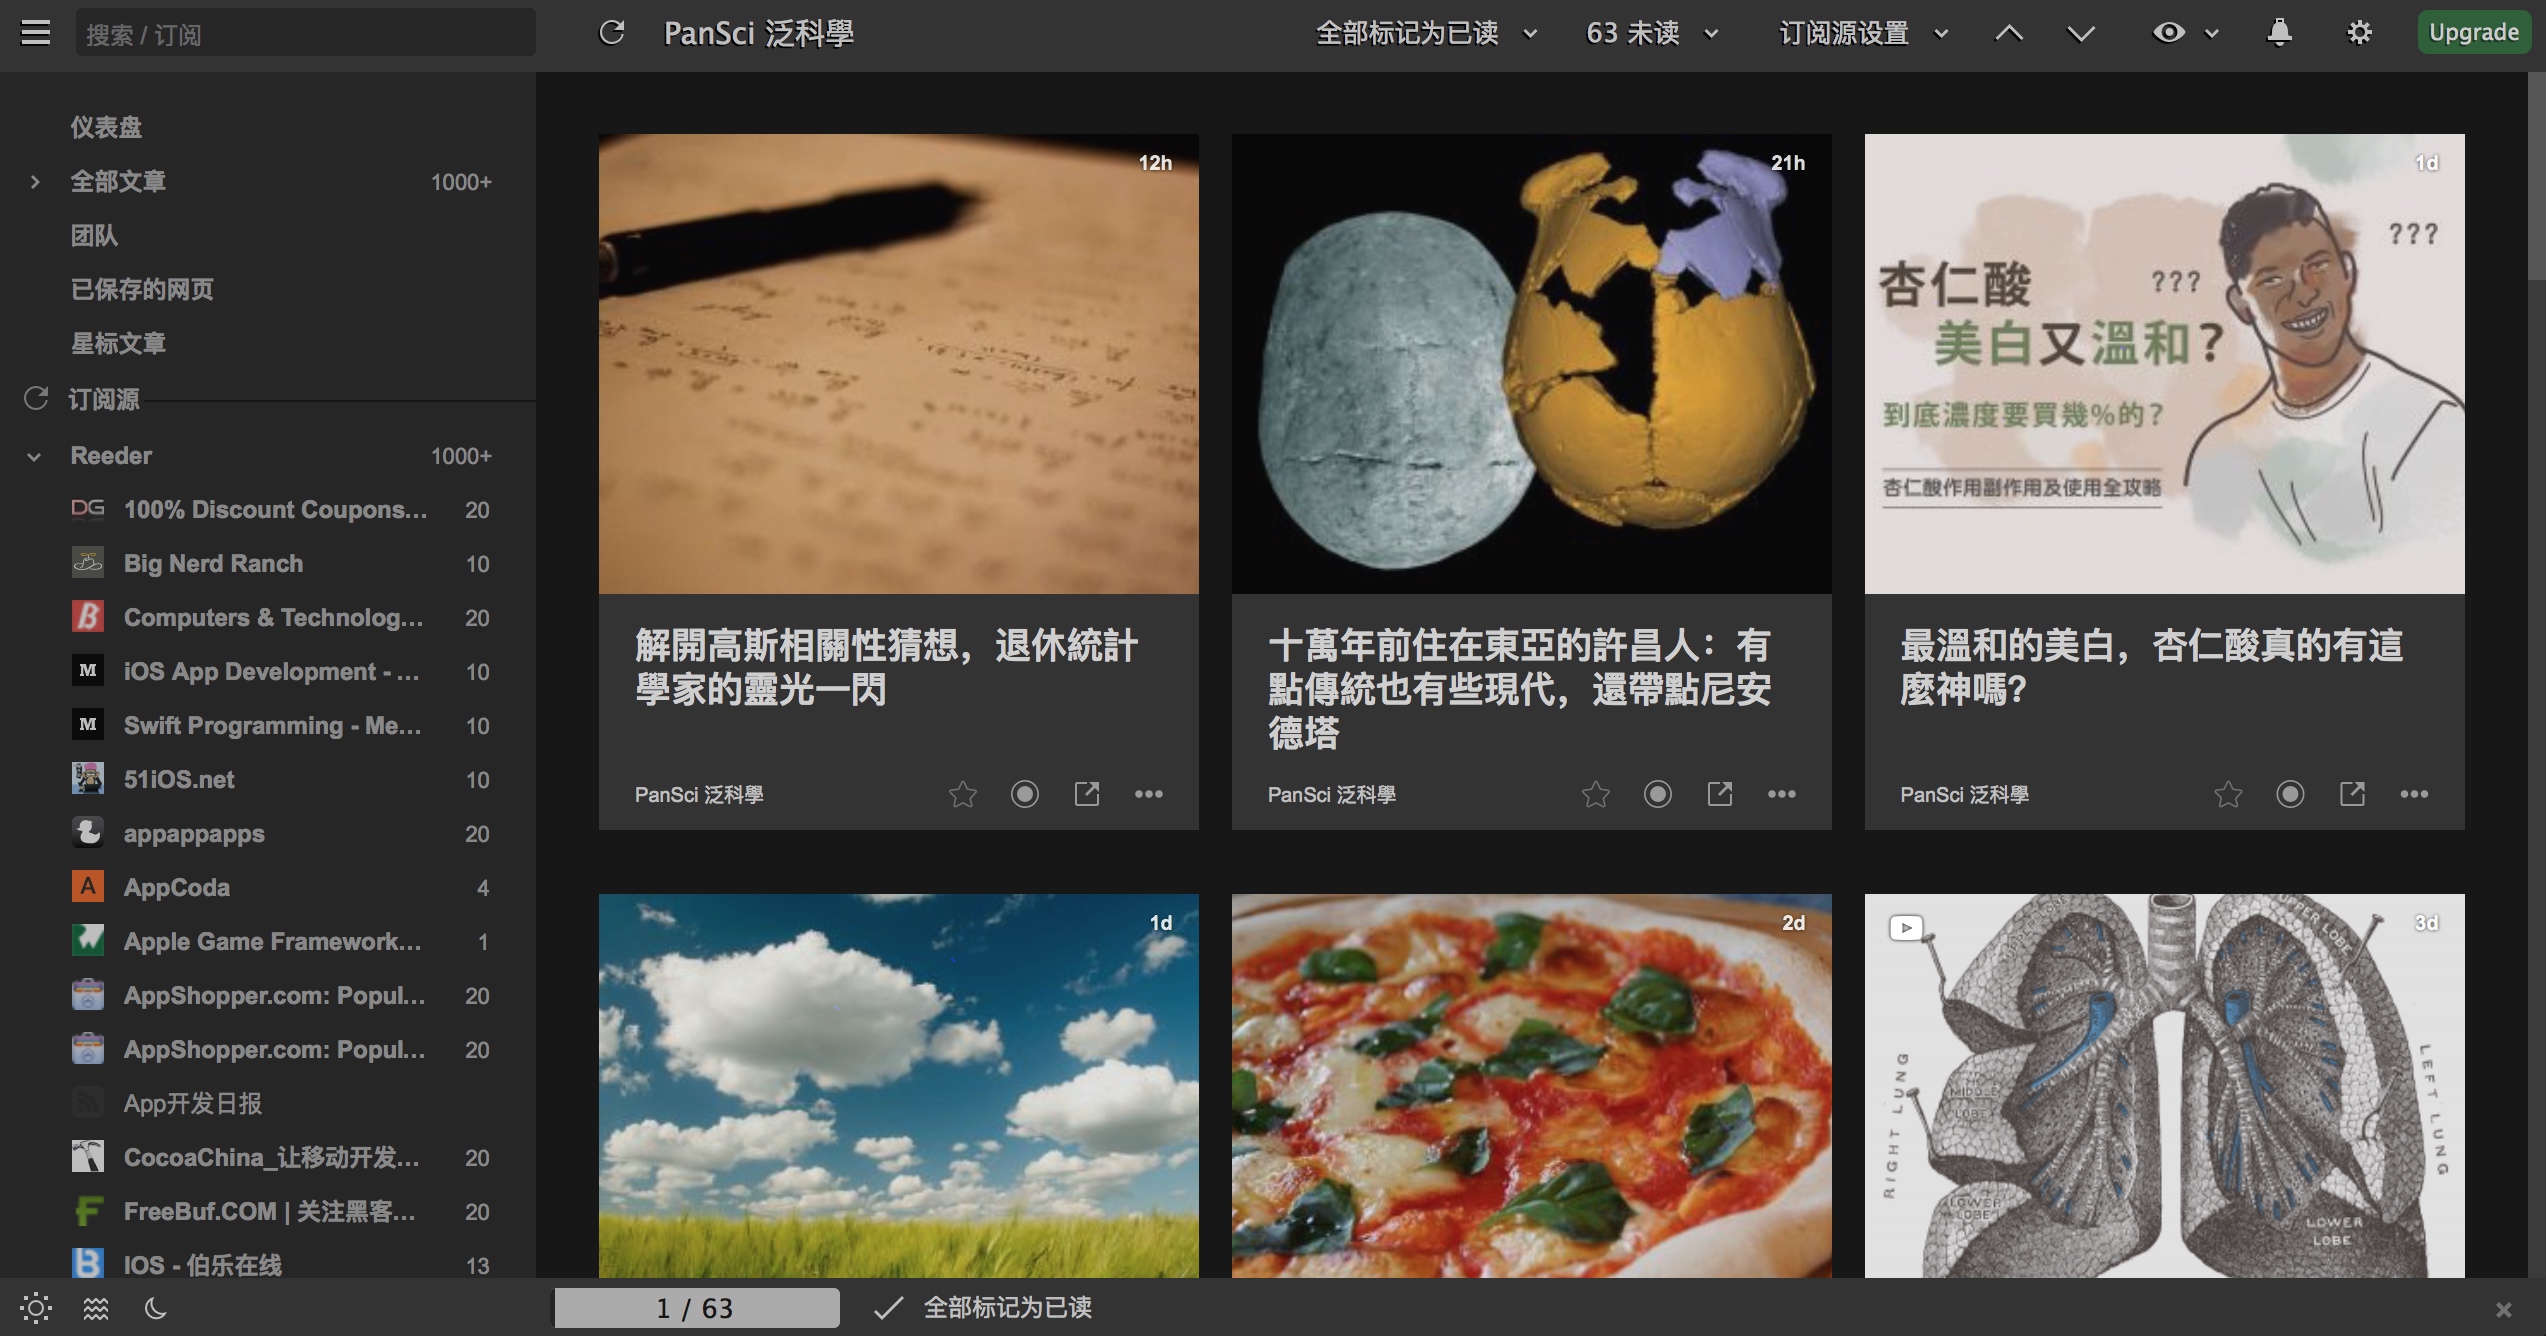Jump to previous article with up arrow
Screen dimensions: 2546x1336
pyautogui.click(x=2009, y=33)
